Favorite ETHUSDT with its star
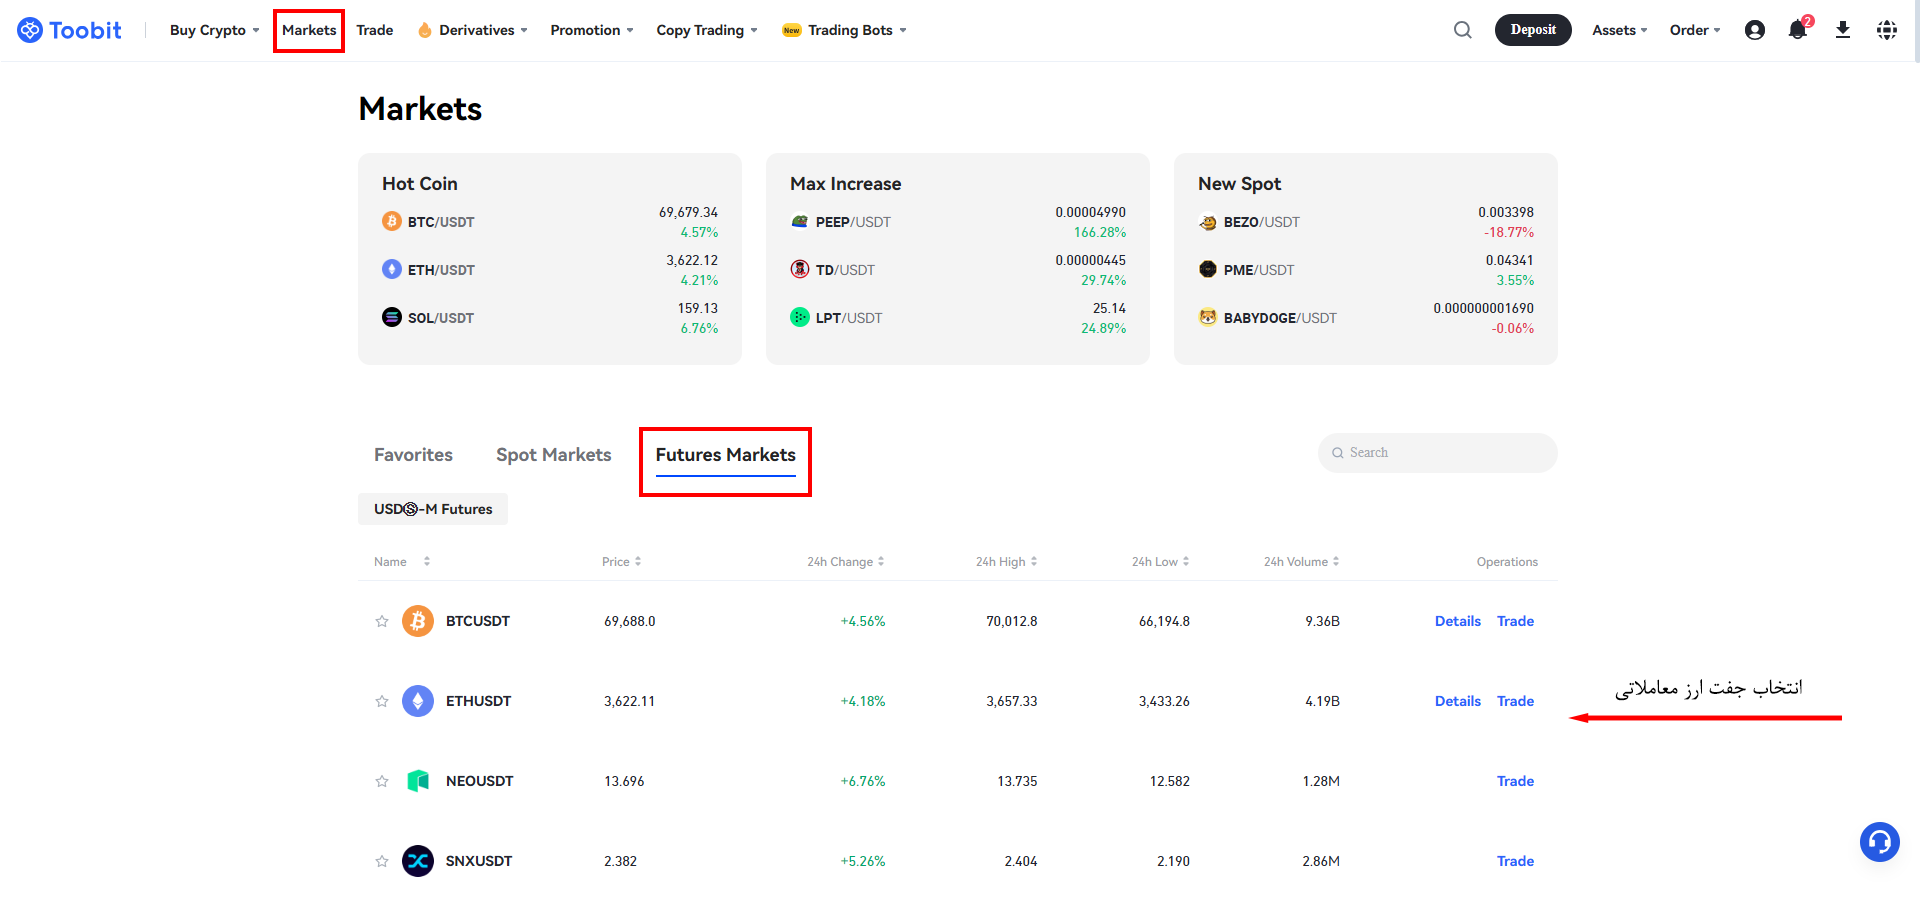The image size is (1920, 906). (x=382, y=701)
